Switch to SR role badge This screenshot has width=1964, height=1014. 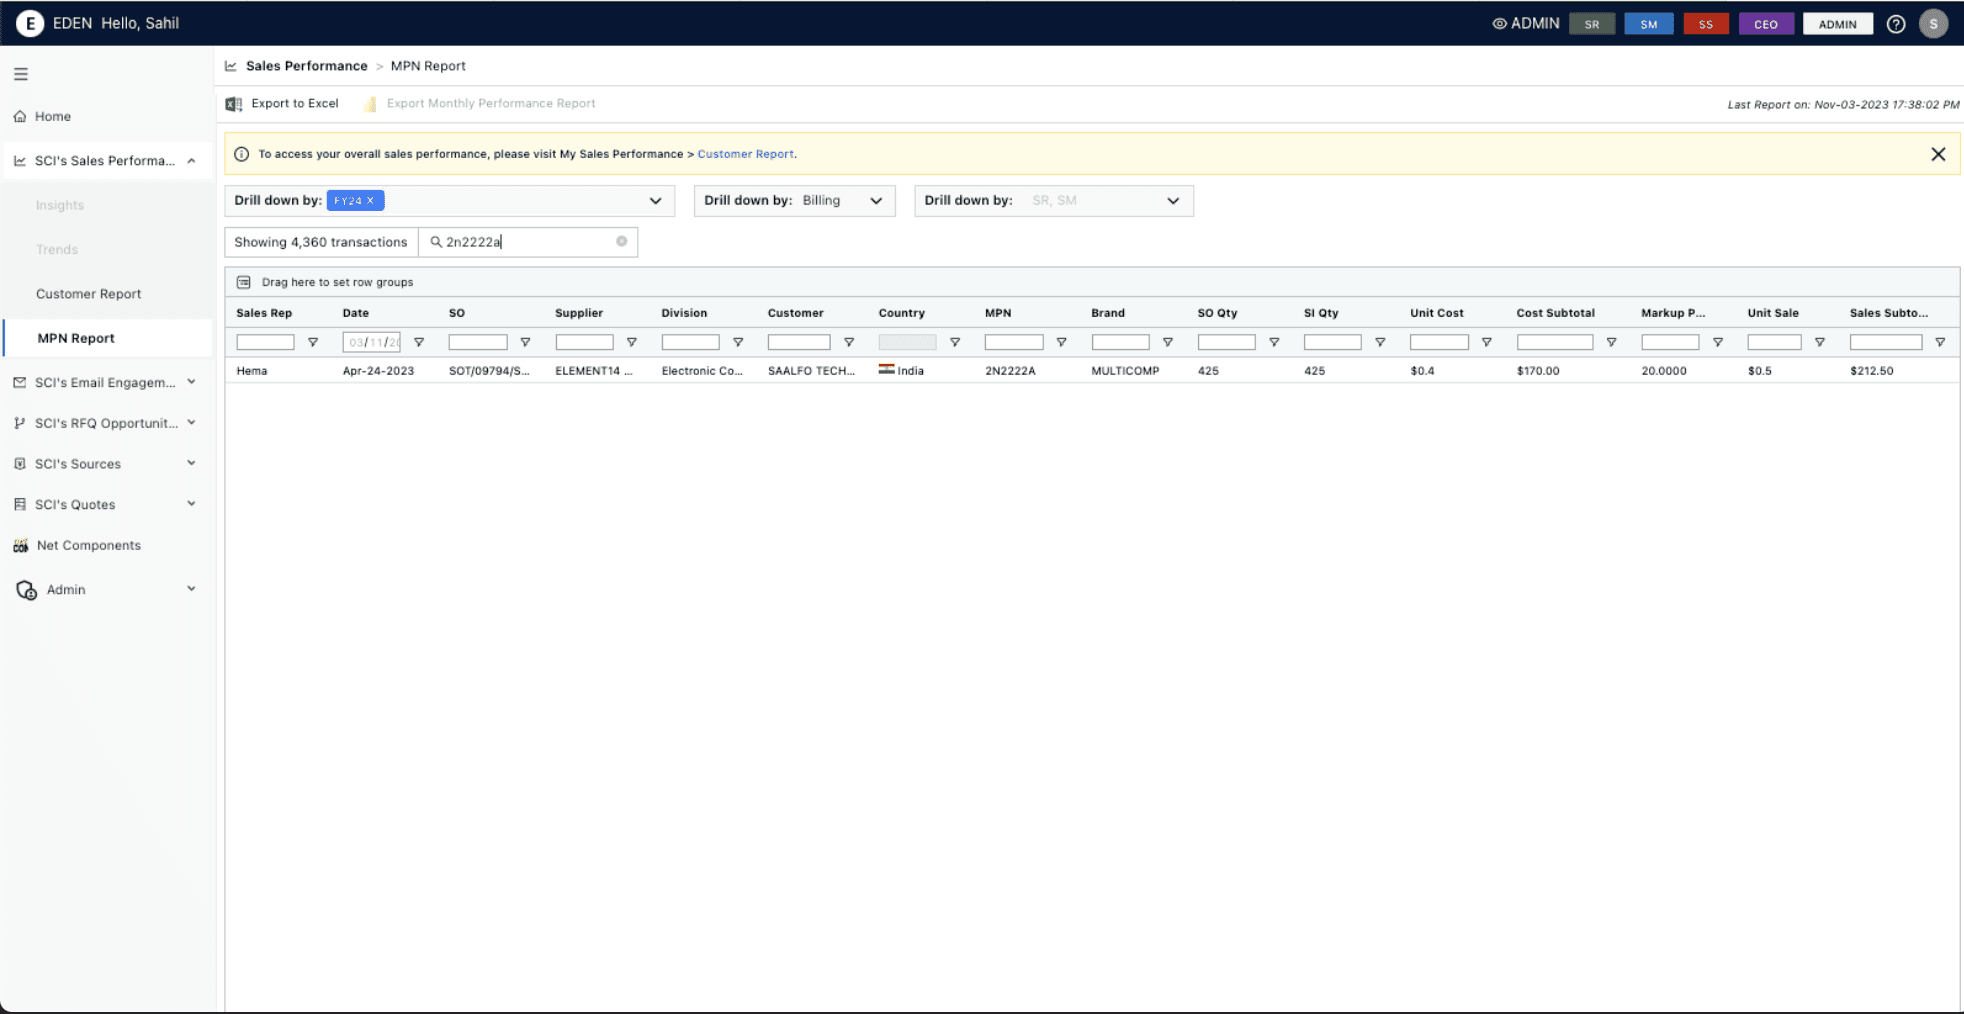coord(1592,24)
